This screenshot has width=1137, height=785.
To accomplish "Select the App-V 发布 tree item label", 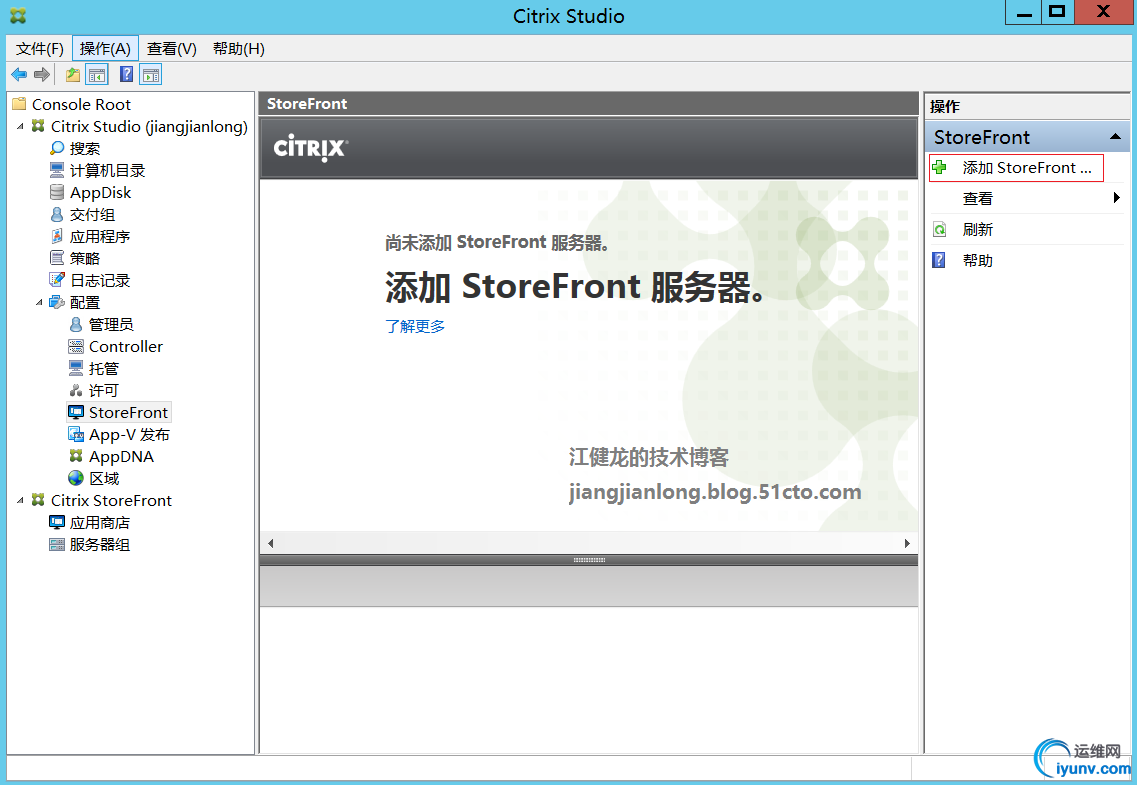I will pyautogui.click(x=129, y=434).
